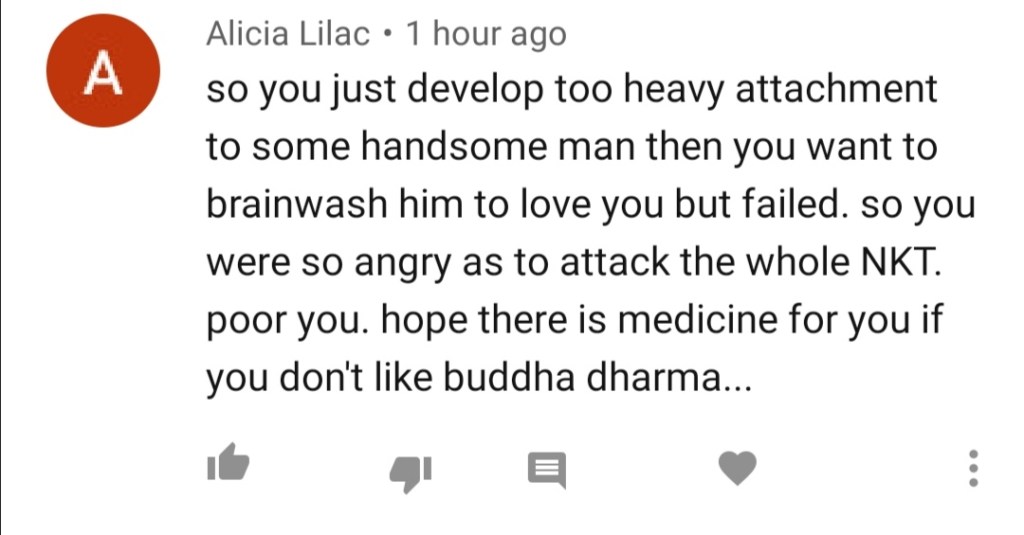The image size is (1024, 535).
Task: Open the reply speech bubble icon
Action: [x=547, y=470]
